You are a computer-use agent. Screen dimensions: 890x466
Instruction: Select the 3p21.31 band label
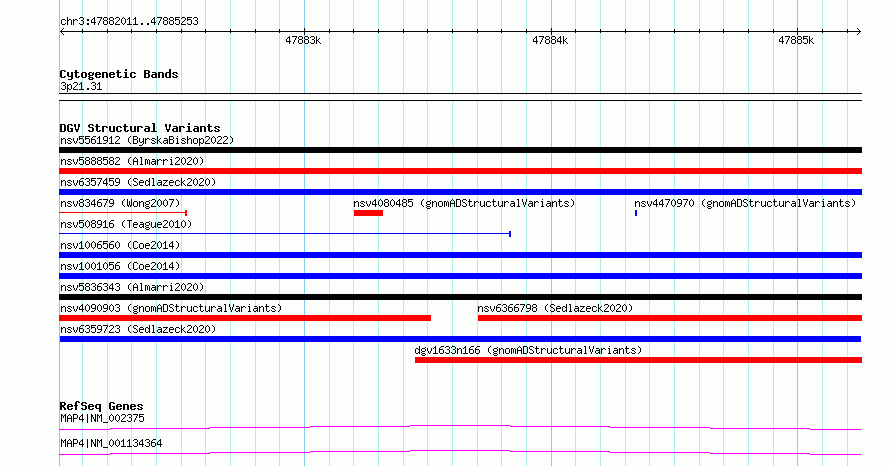[81, 86]
